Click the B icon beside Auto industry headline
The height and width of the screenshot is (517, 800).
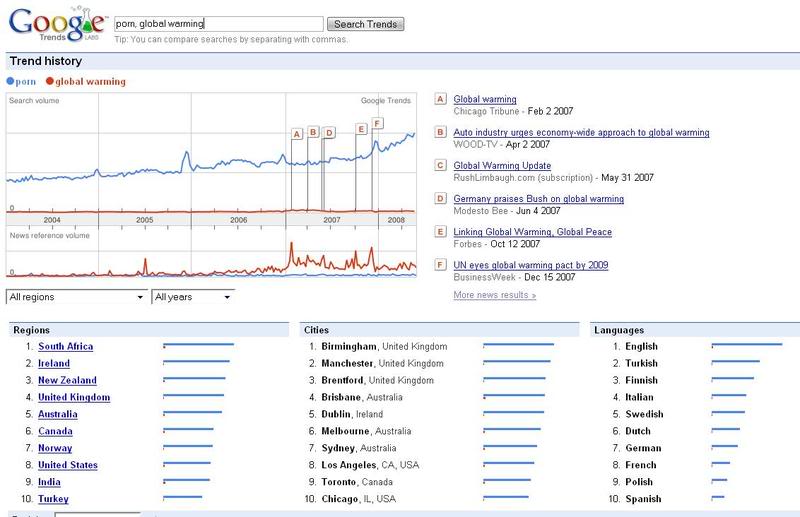440,132
